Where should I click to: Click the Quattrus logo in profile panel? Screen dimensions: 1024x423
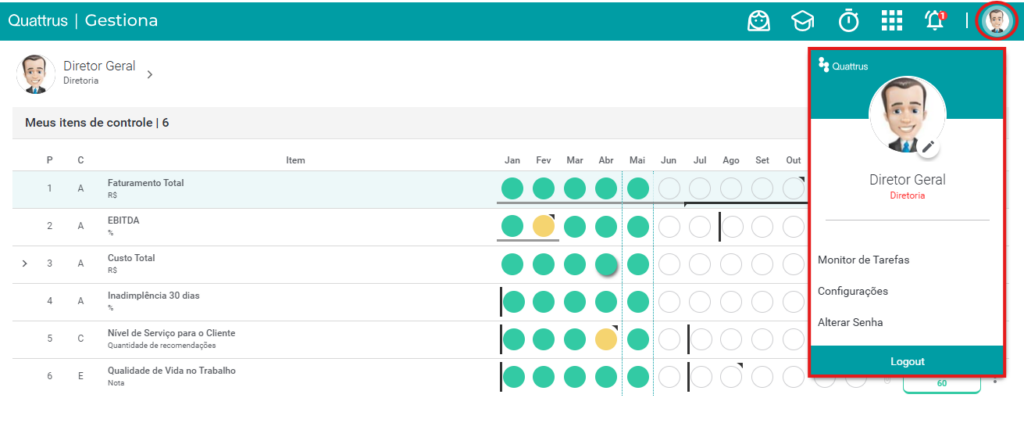click(842, 65)
